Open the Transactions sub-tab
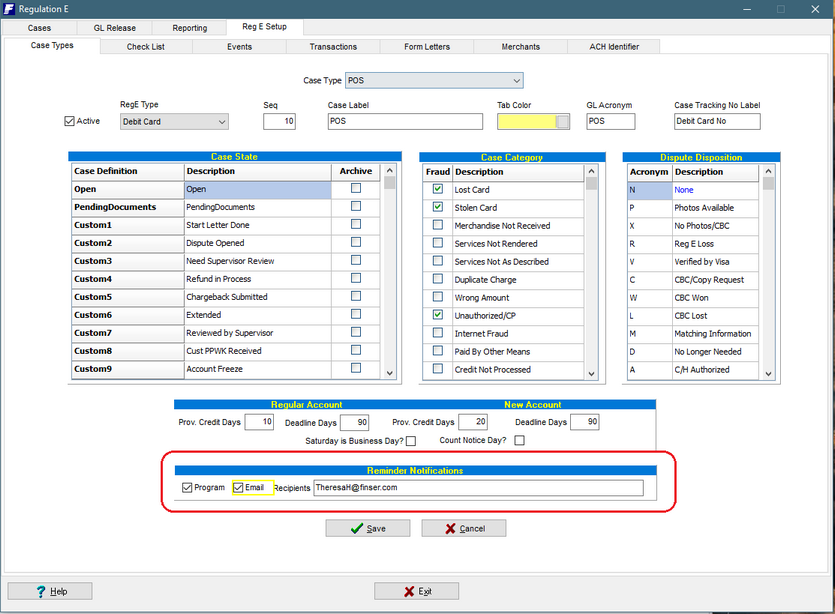835x614 pixels. click(x=333, y=47)
